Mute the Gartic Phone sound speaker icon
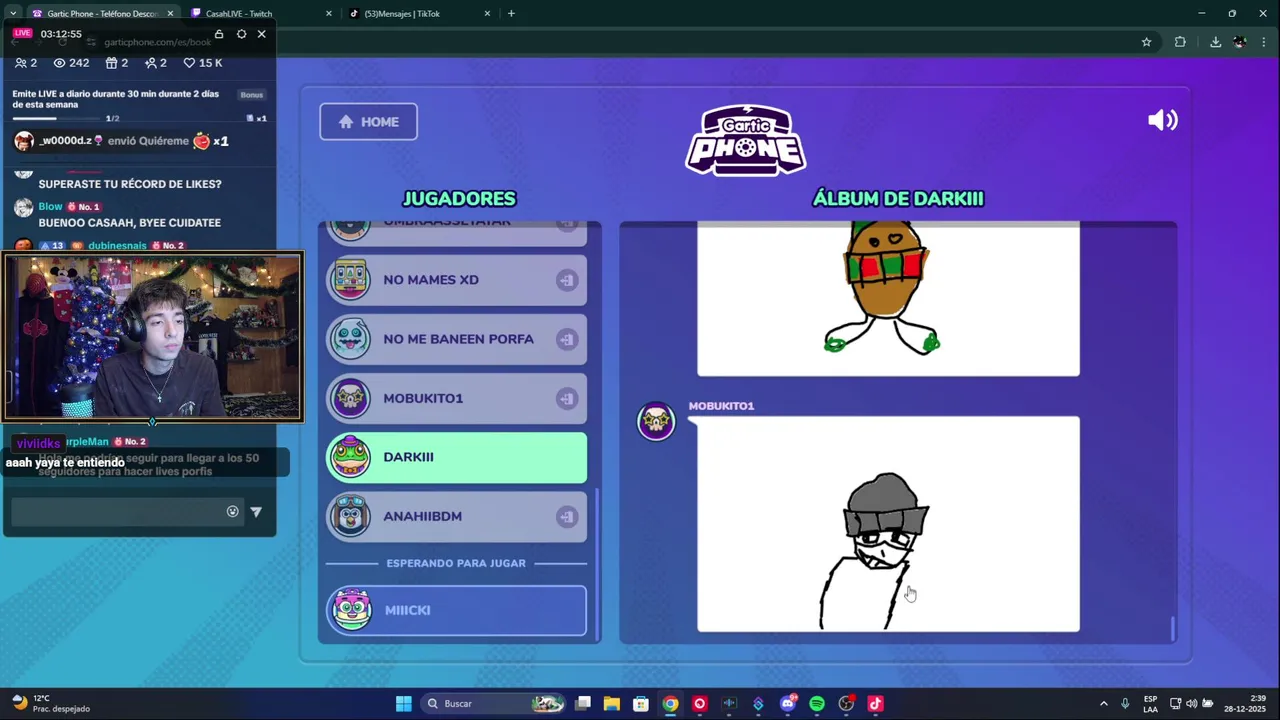 click(x=1162, y=121)
